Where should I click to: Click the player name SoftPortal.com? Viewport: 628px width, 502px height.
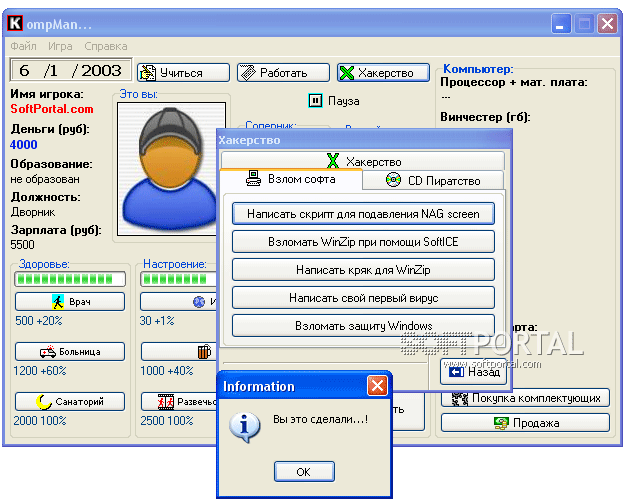click(52, 109)
